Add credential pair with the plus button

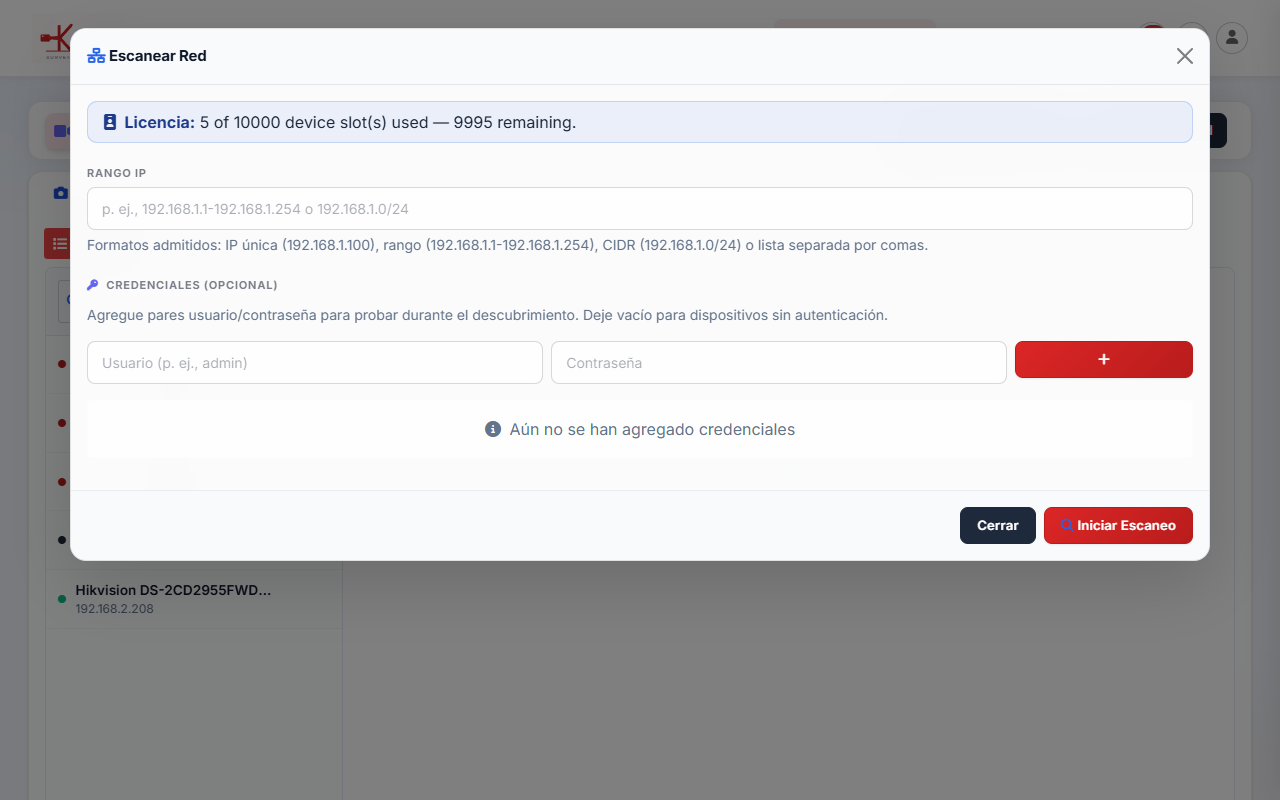[x=1104, y=359]
